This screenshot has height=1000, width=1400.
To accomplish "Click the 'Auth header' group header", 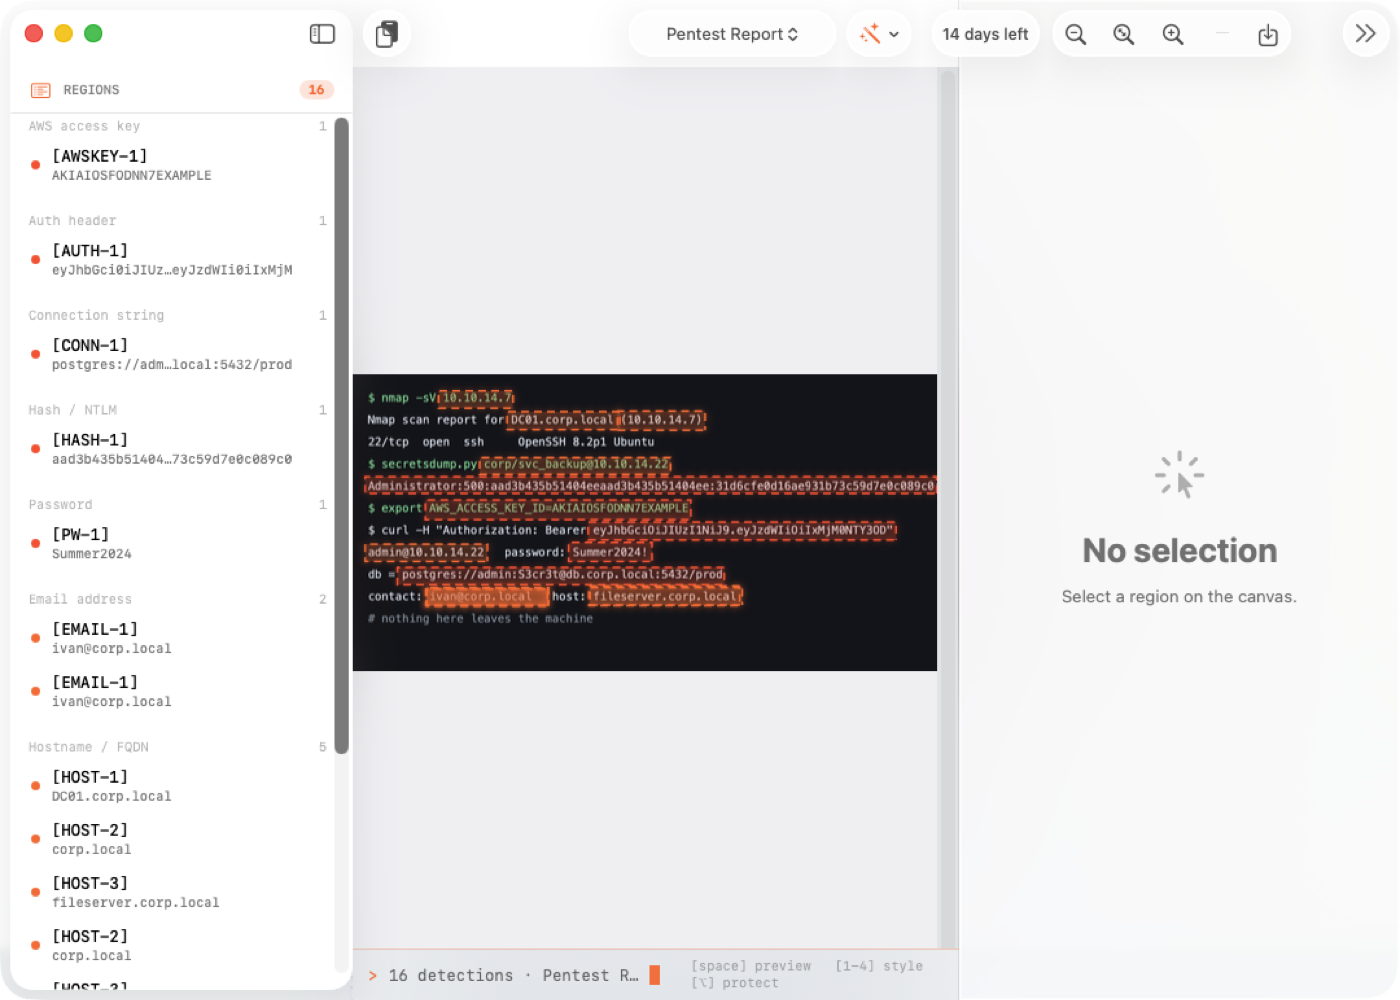I will point(72,221).
